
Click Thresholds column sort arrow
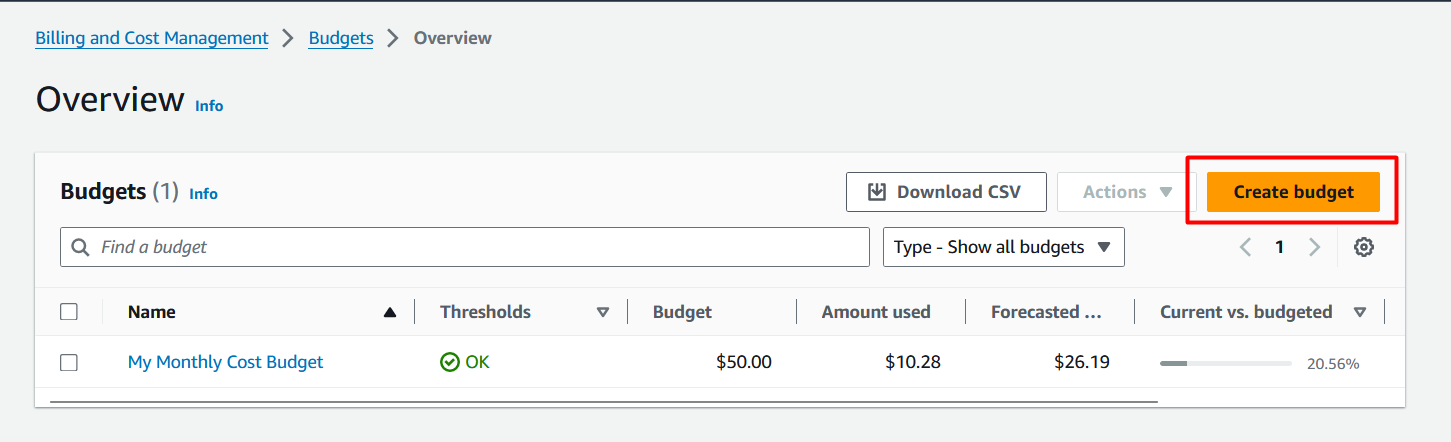tap(603, 312)
